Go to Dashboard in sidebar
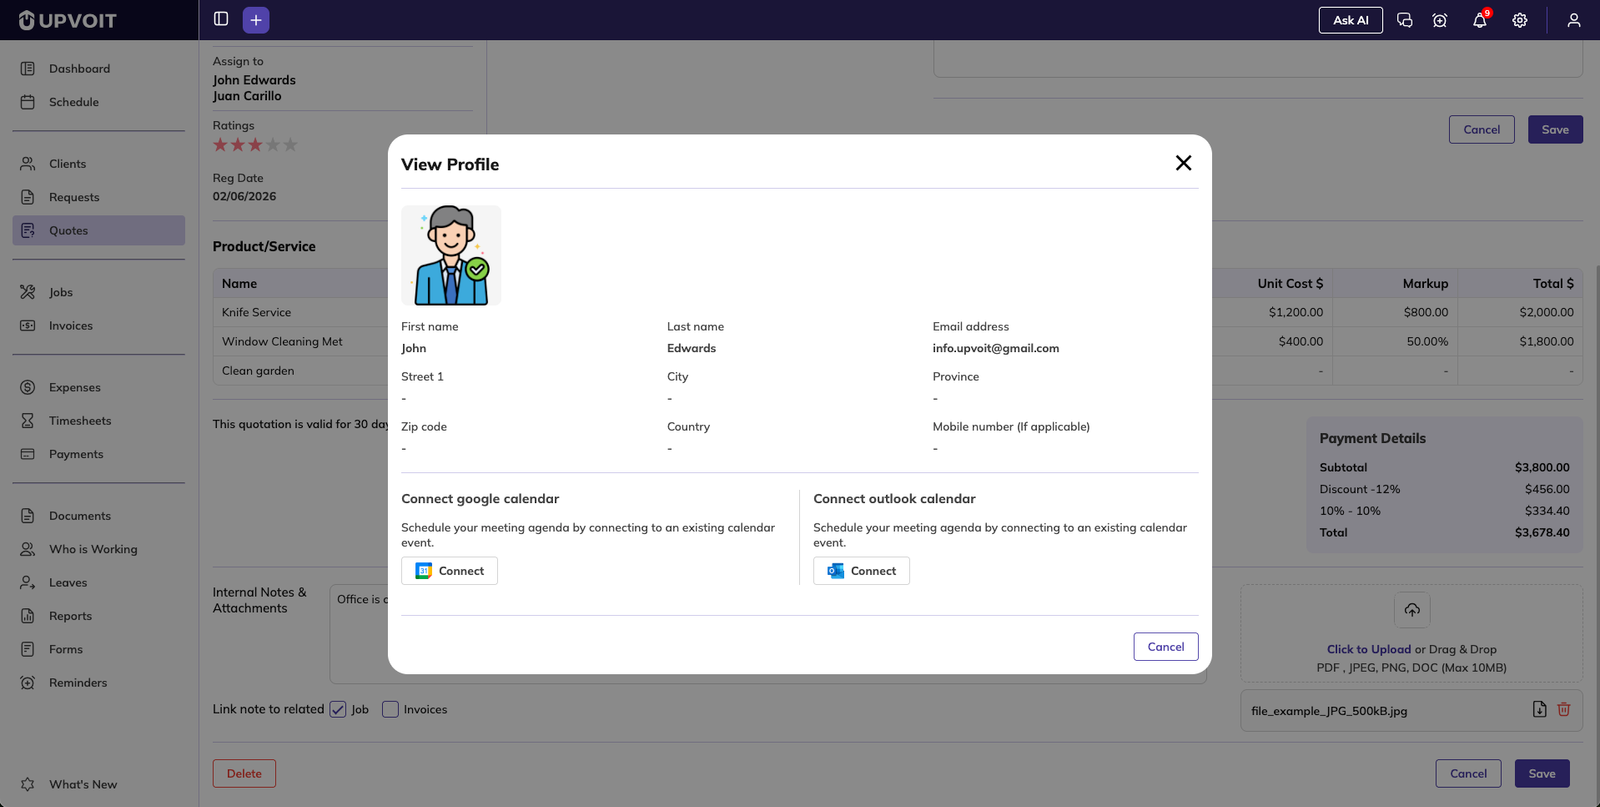Image resolution: width=1600 pixels, height=807 pixels. tap(79, 69)
